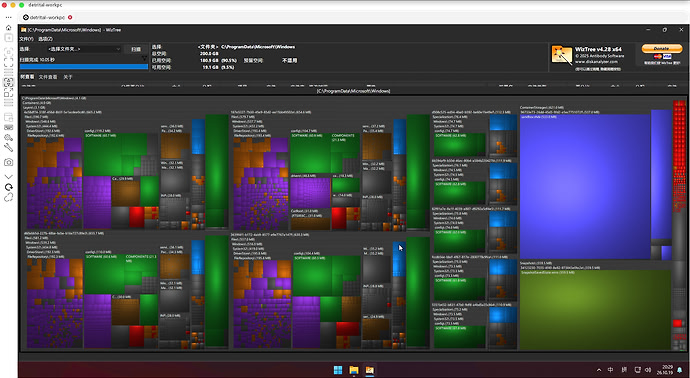Open the 选项 (Options) menu
Screen dimensions: 690x378
(45, 39)
